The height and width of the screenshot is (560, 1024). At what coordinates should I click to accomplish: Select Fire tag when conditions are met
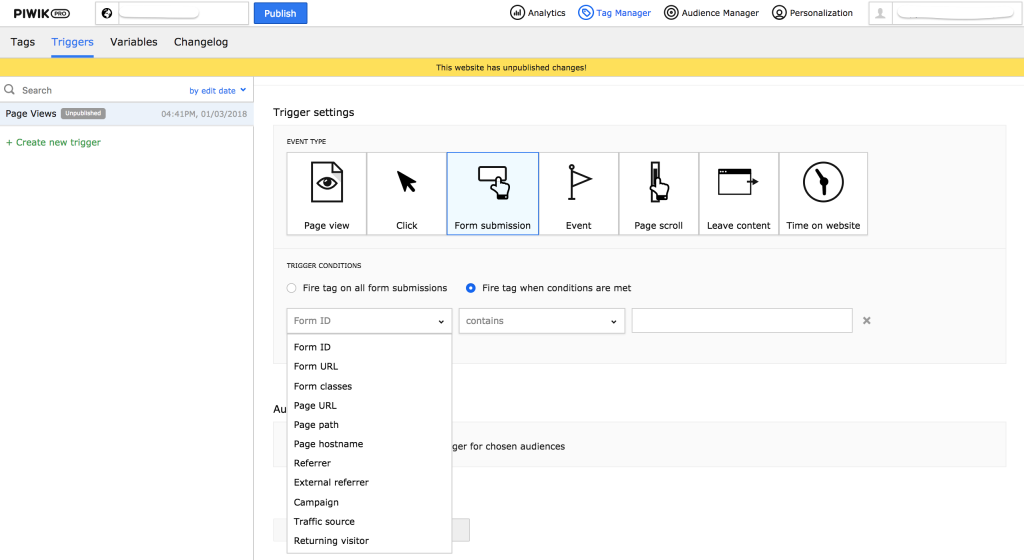549,288
